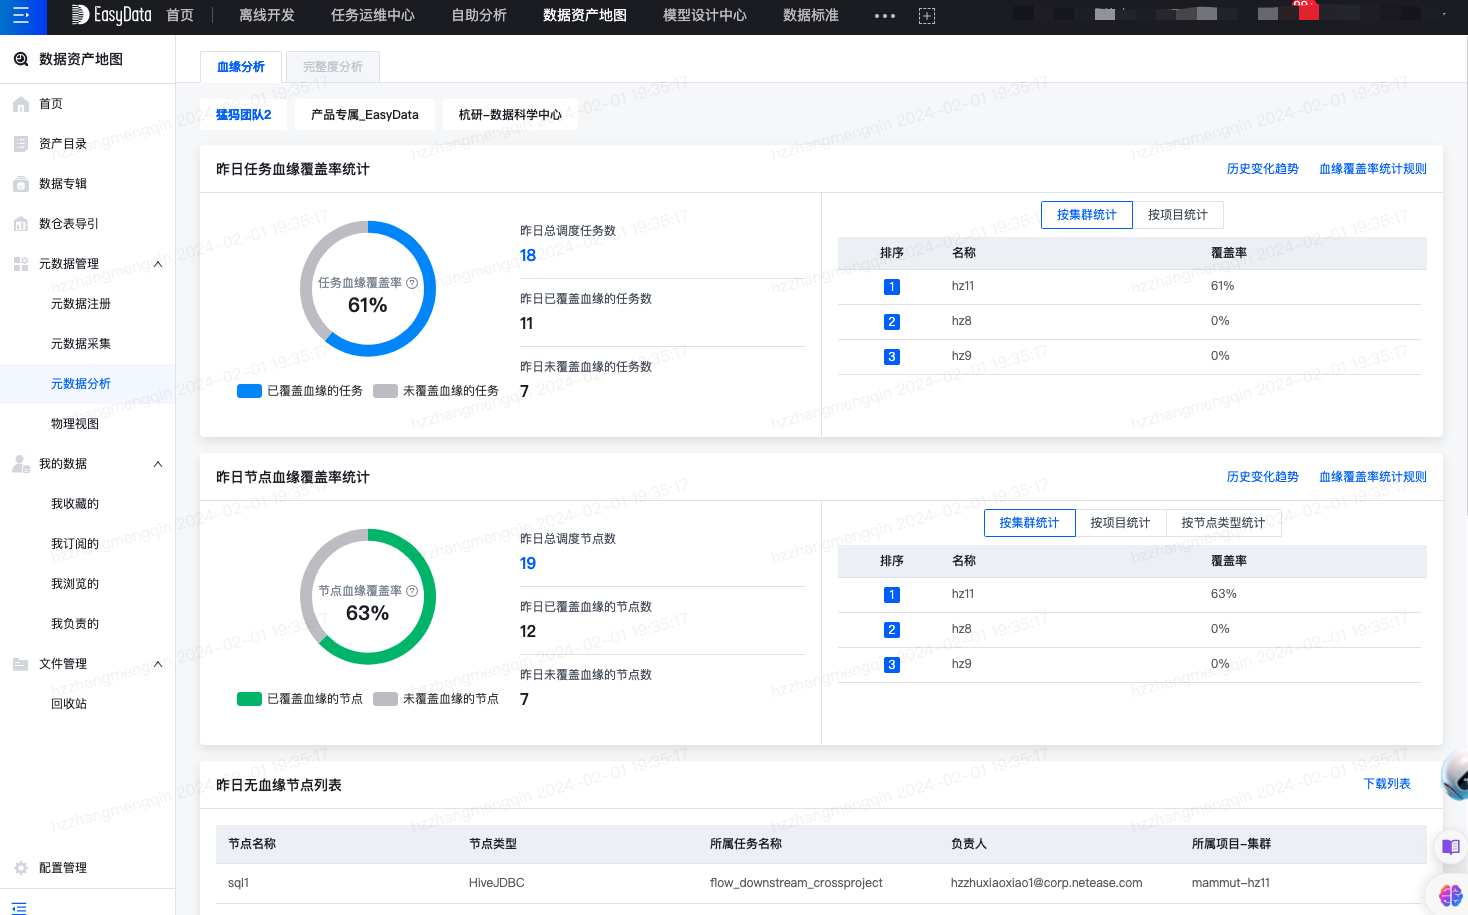Switch task statistics to 按项目统计
This screenshot has width=1468, height=915.
click(x=1177, y=215)
